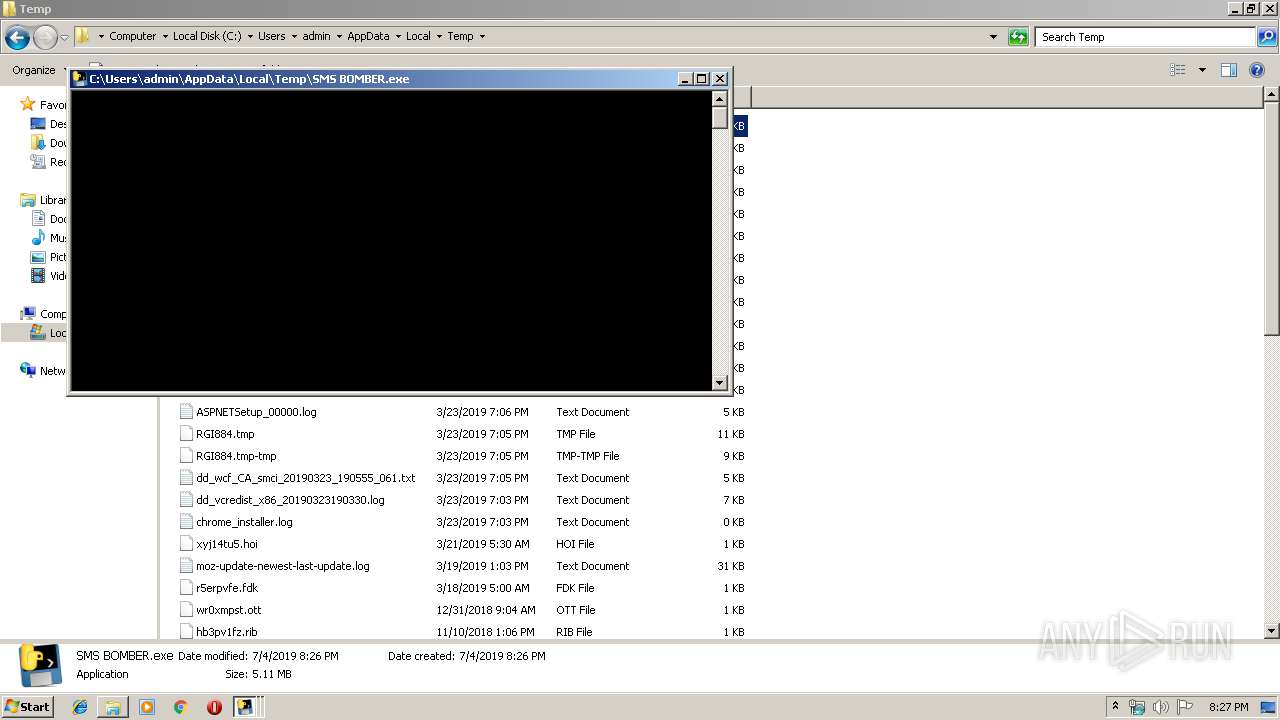Click the Libraries icon in navigation pane
1280x720 pixels.
[x=28, y=200]
